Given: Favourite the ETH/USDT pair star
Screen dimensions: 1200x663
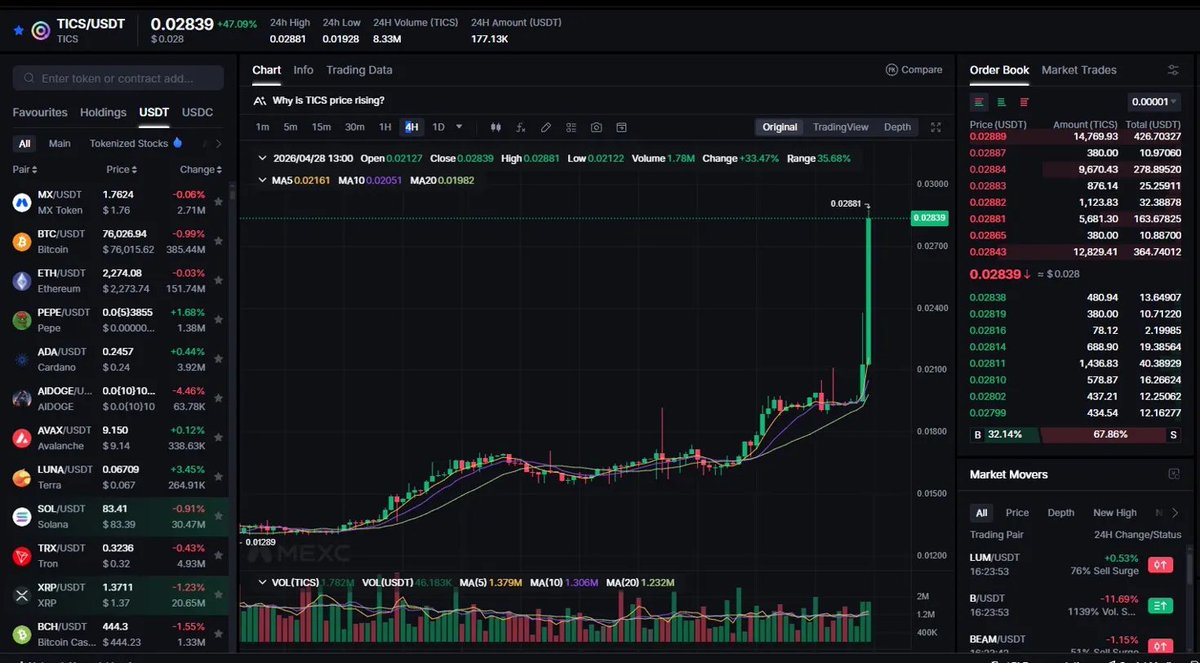Looking at the screenshot, I should click(218, 281).
